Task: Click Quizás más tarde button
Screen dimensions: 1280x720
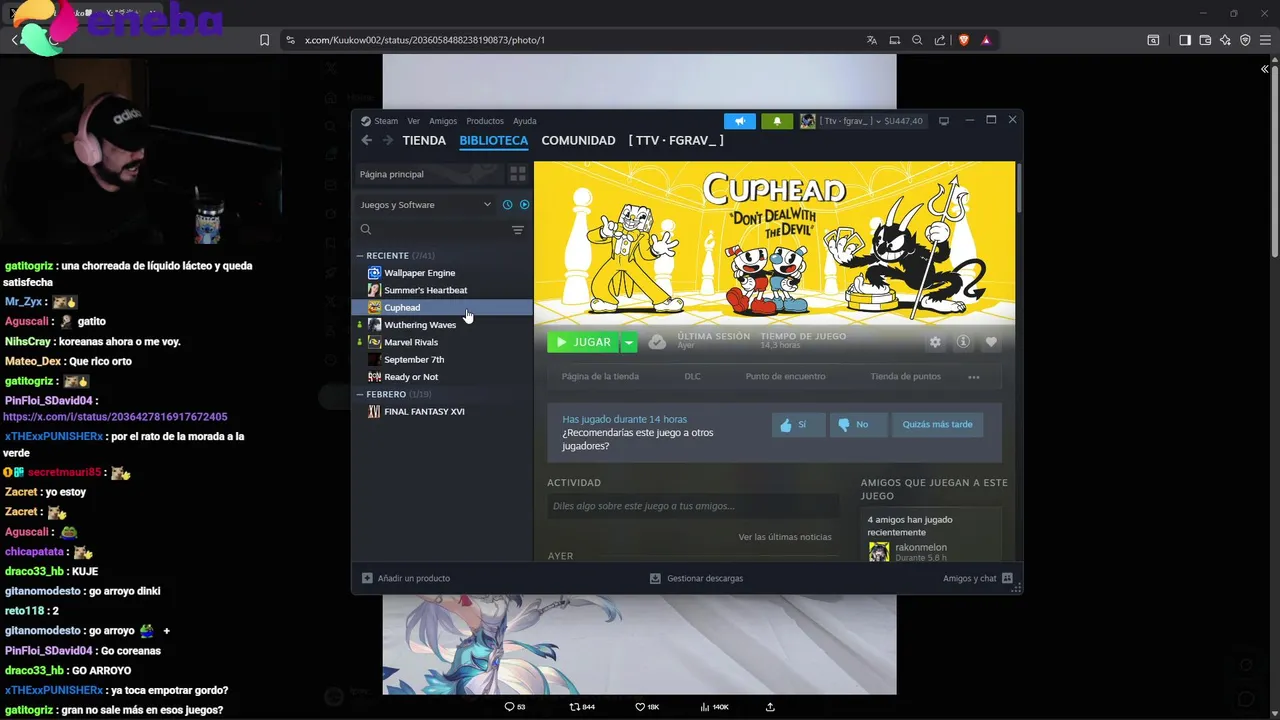Action: 937,425
